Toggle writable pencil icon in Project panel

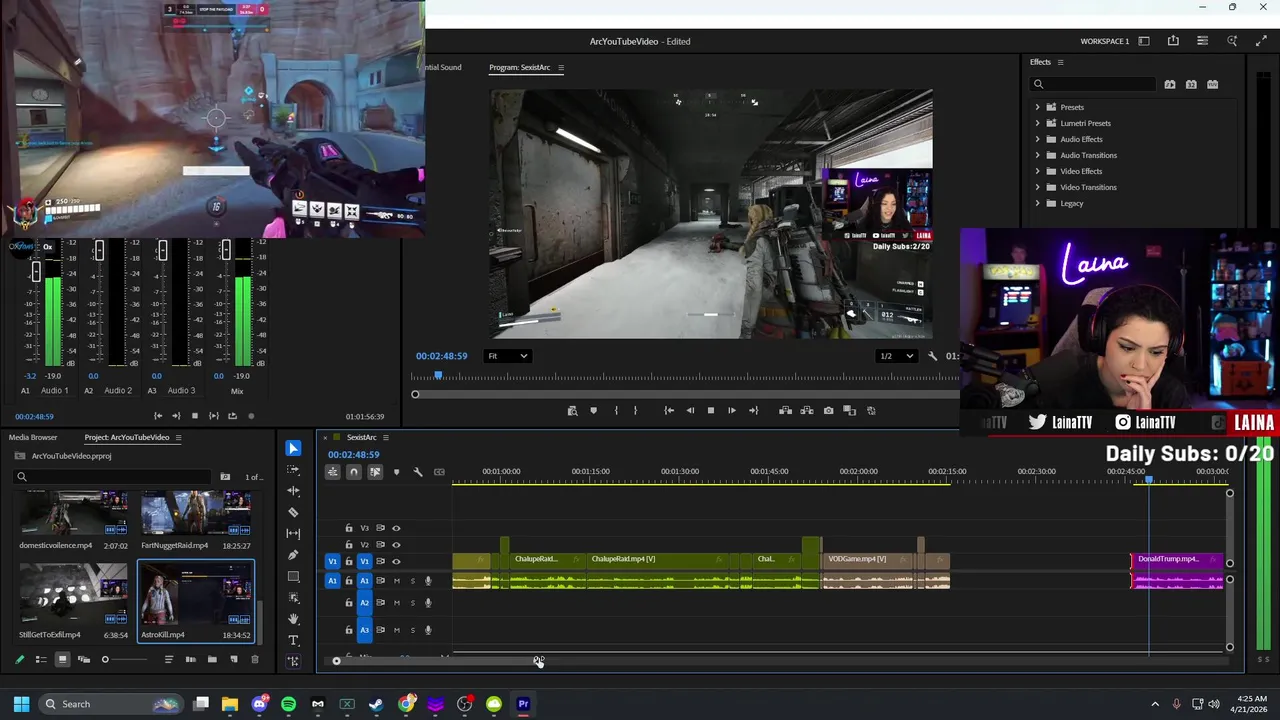tap(19, 660)
